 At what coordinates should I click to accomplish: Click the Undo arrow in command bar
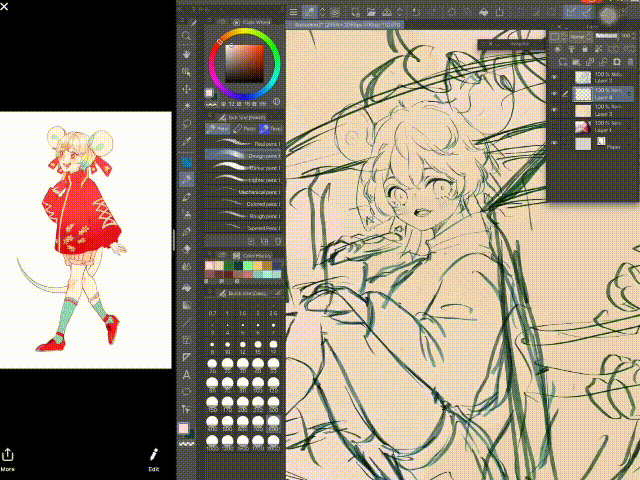[x=416, y=12]
